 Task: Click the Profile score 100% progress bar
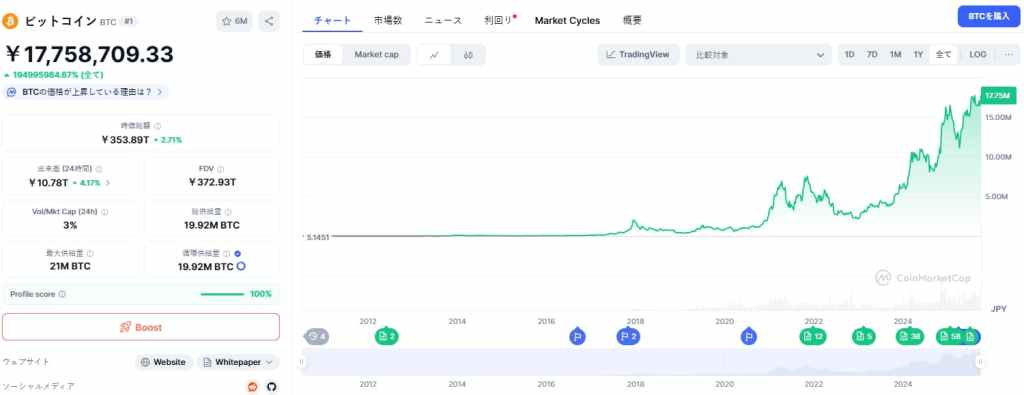222,294
